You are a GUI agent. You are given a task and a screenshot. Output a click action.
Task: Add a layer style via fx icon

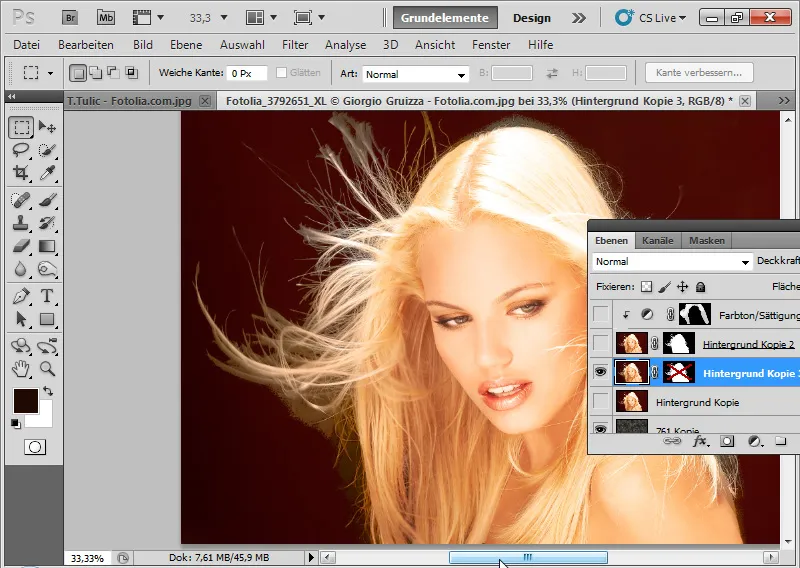point(700,441)
